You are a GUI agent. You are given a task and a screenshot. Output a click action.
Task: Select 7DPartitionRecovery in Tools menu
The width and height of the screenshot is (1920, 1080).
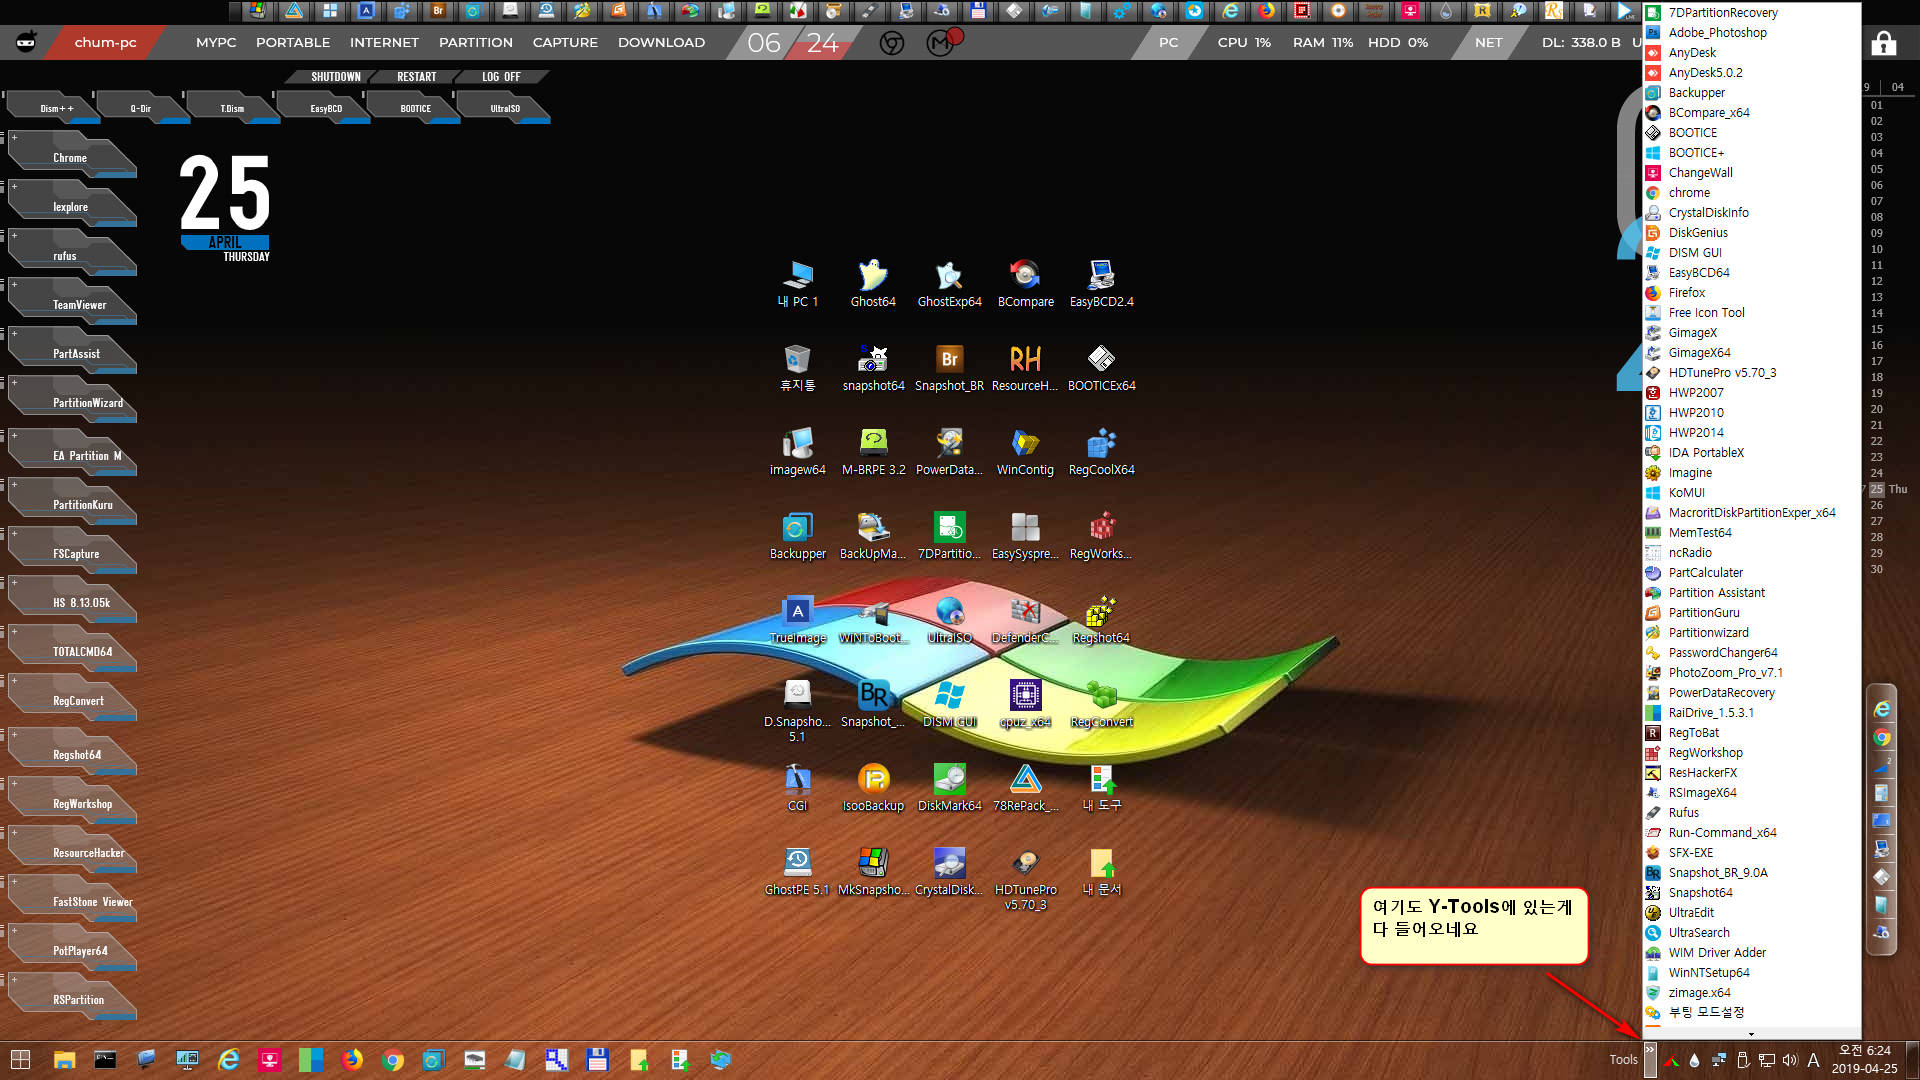click(1751, 13)
